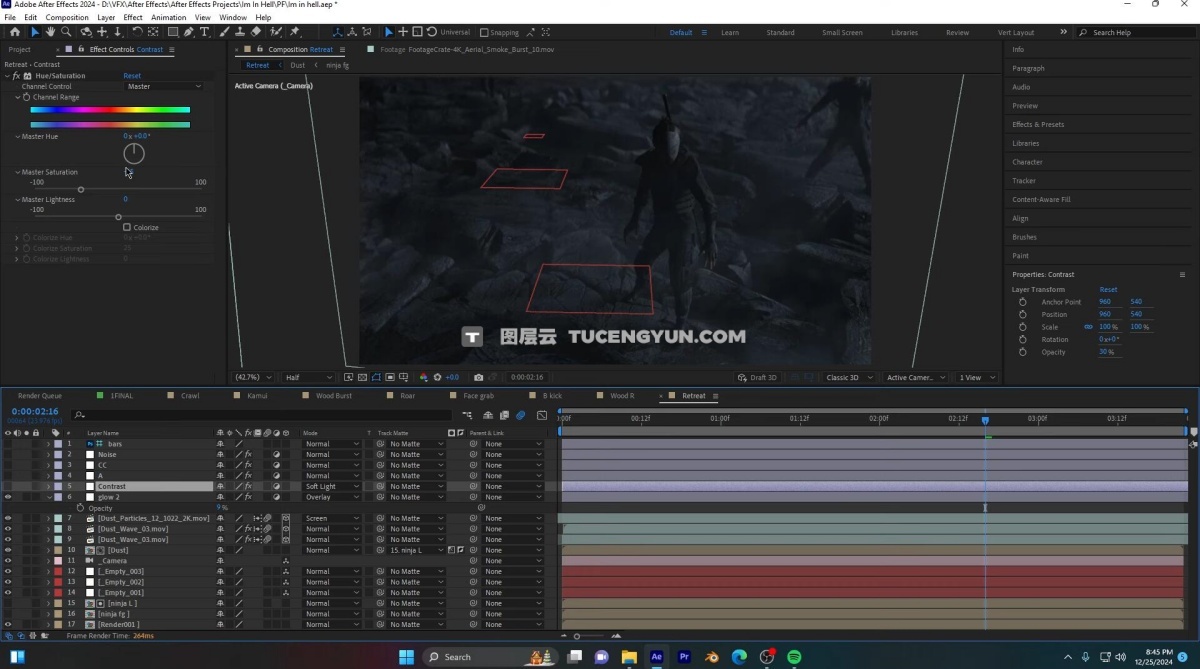Screen dimensions: 1200x669
Task: Click the Master Hue dial
Action: pyautogui.click(x=134, y=153)
